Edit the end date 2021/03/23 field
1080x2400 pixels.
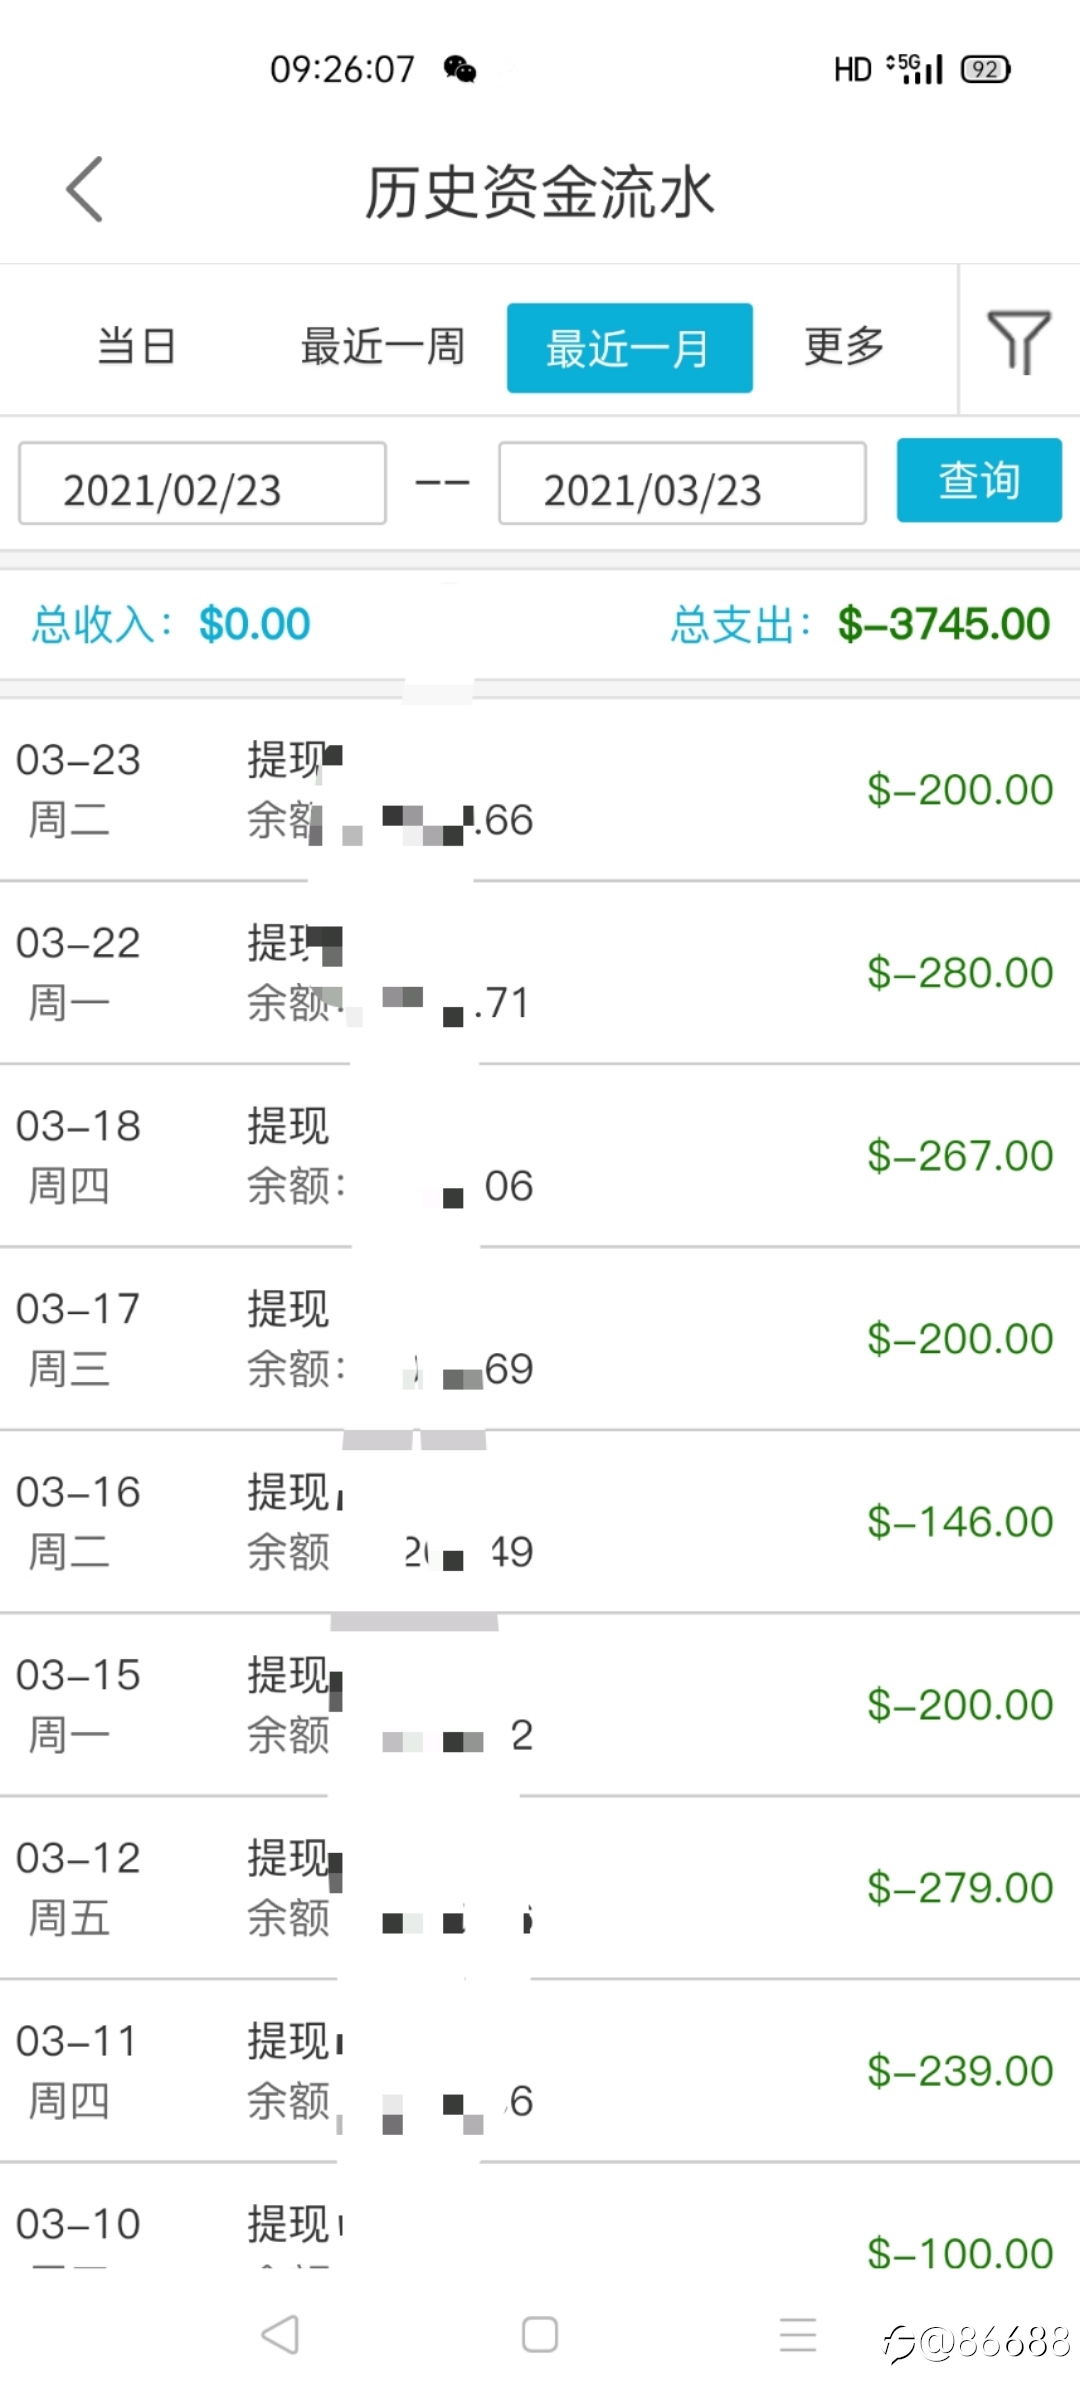(682, 483)
